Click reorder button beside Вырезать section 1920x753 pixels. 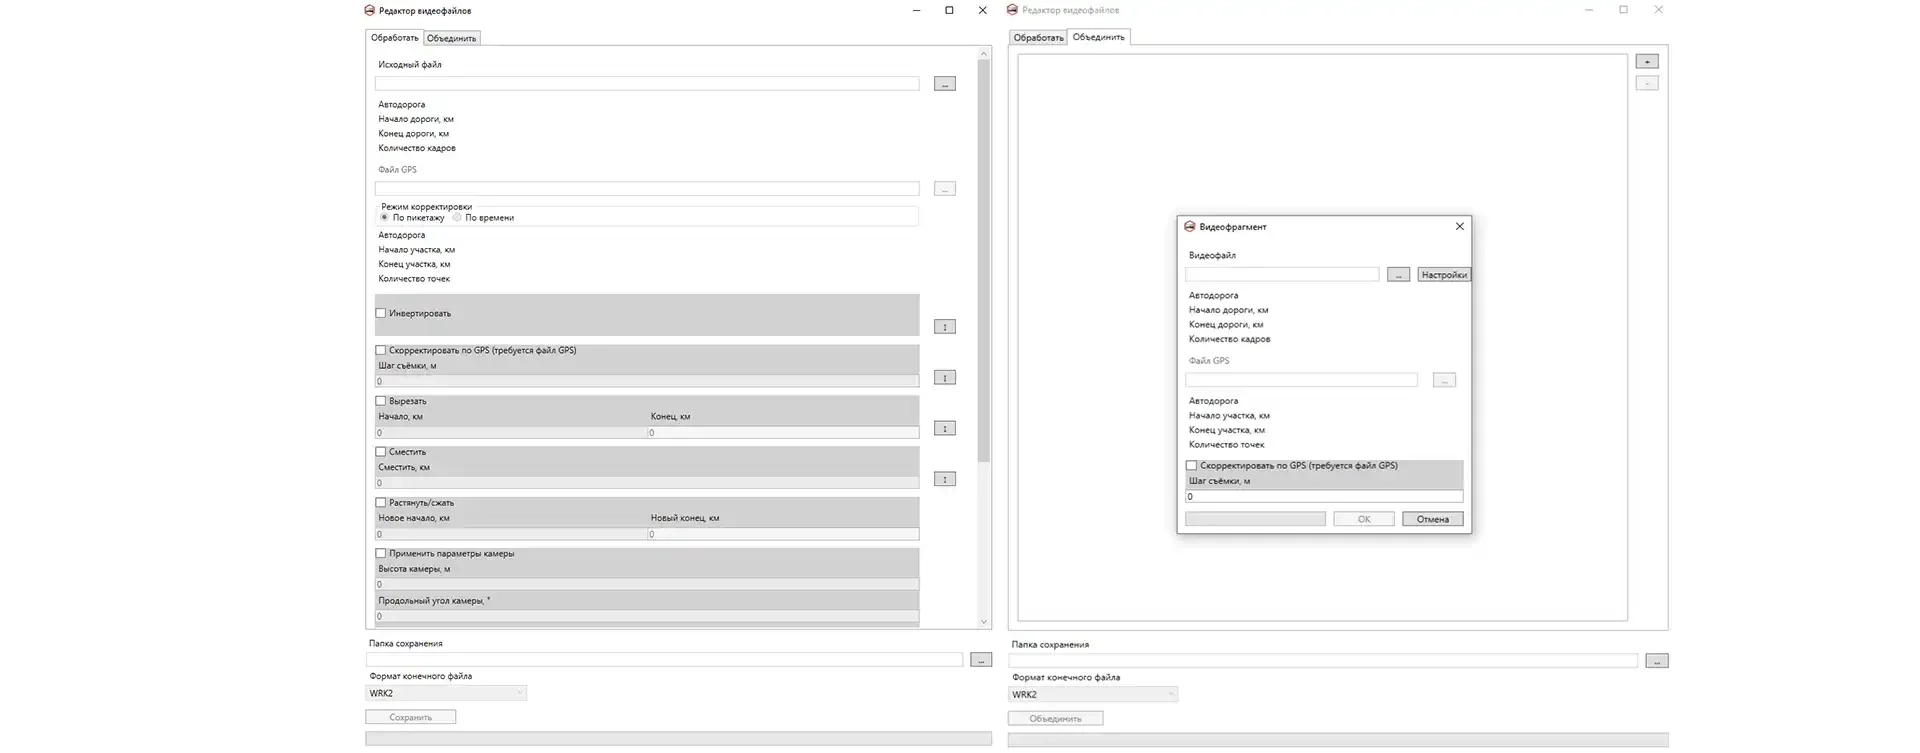(x=944, y=428)
